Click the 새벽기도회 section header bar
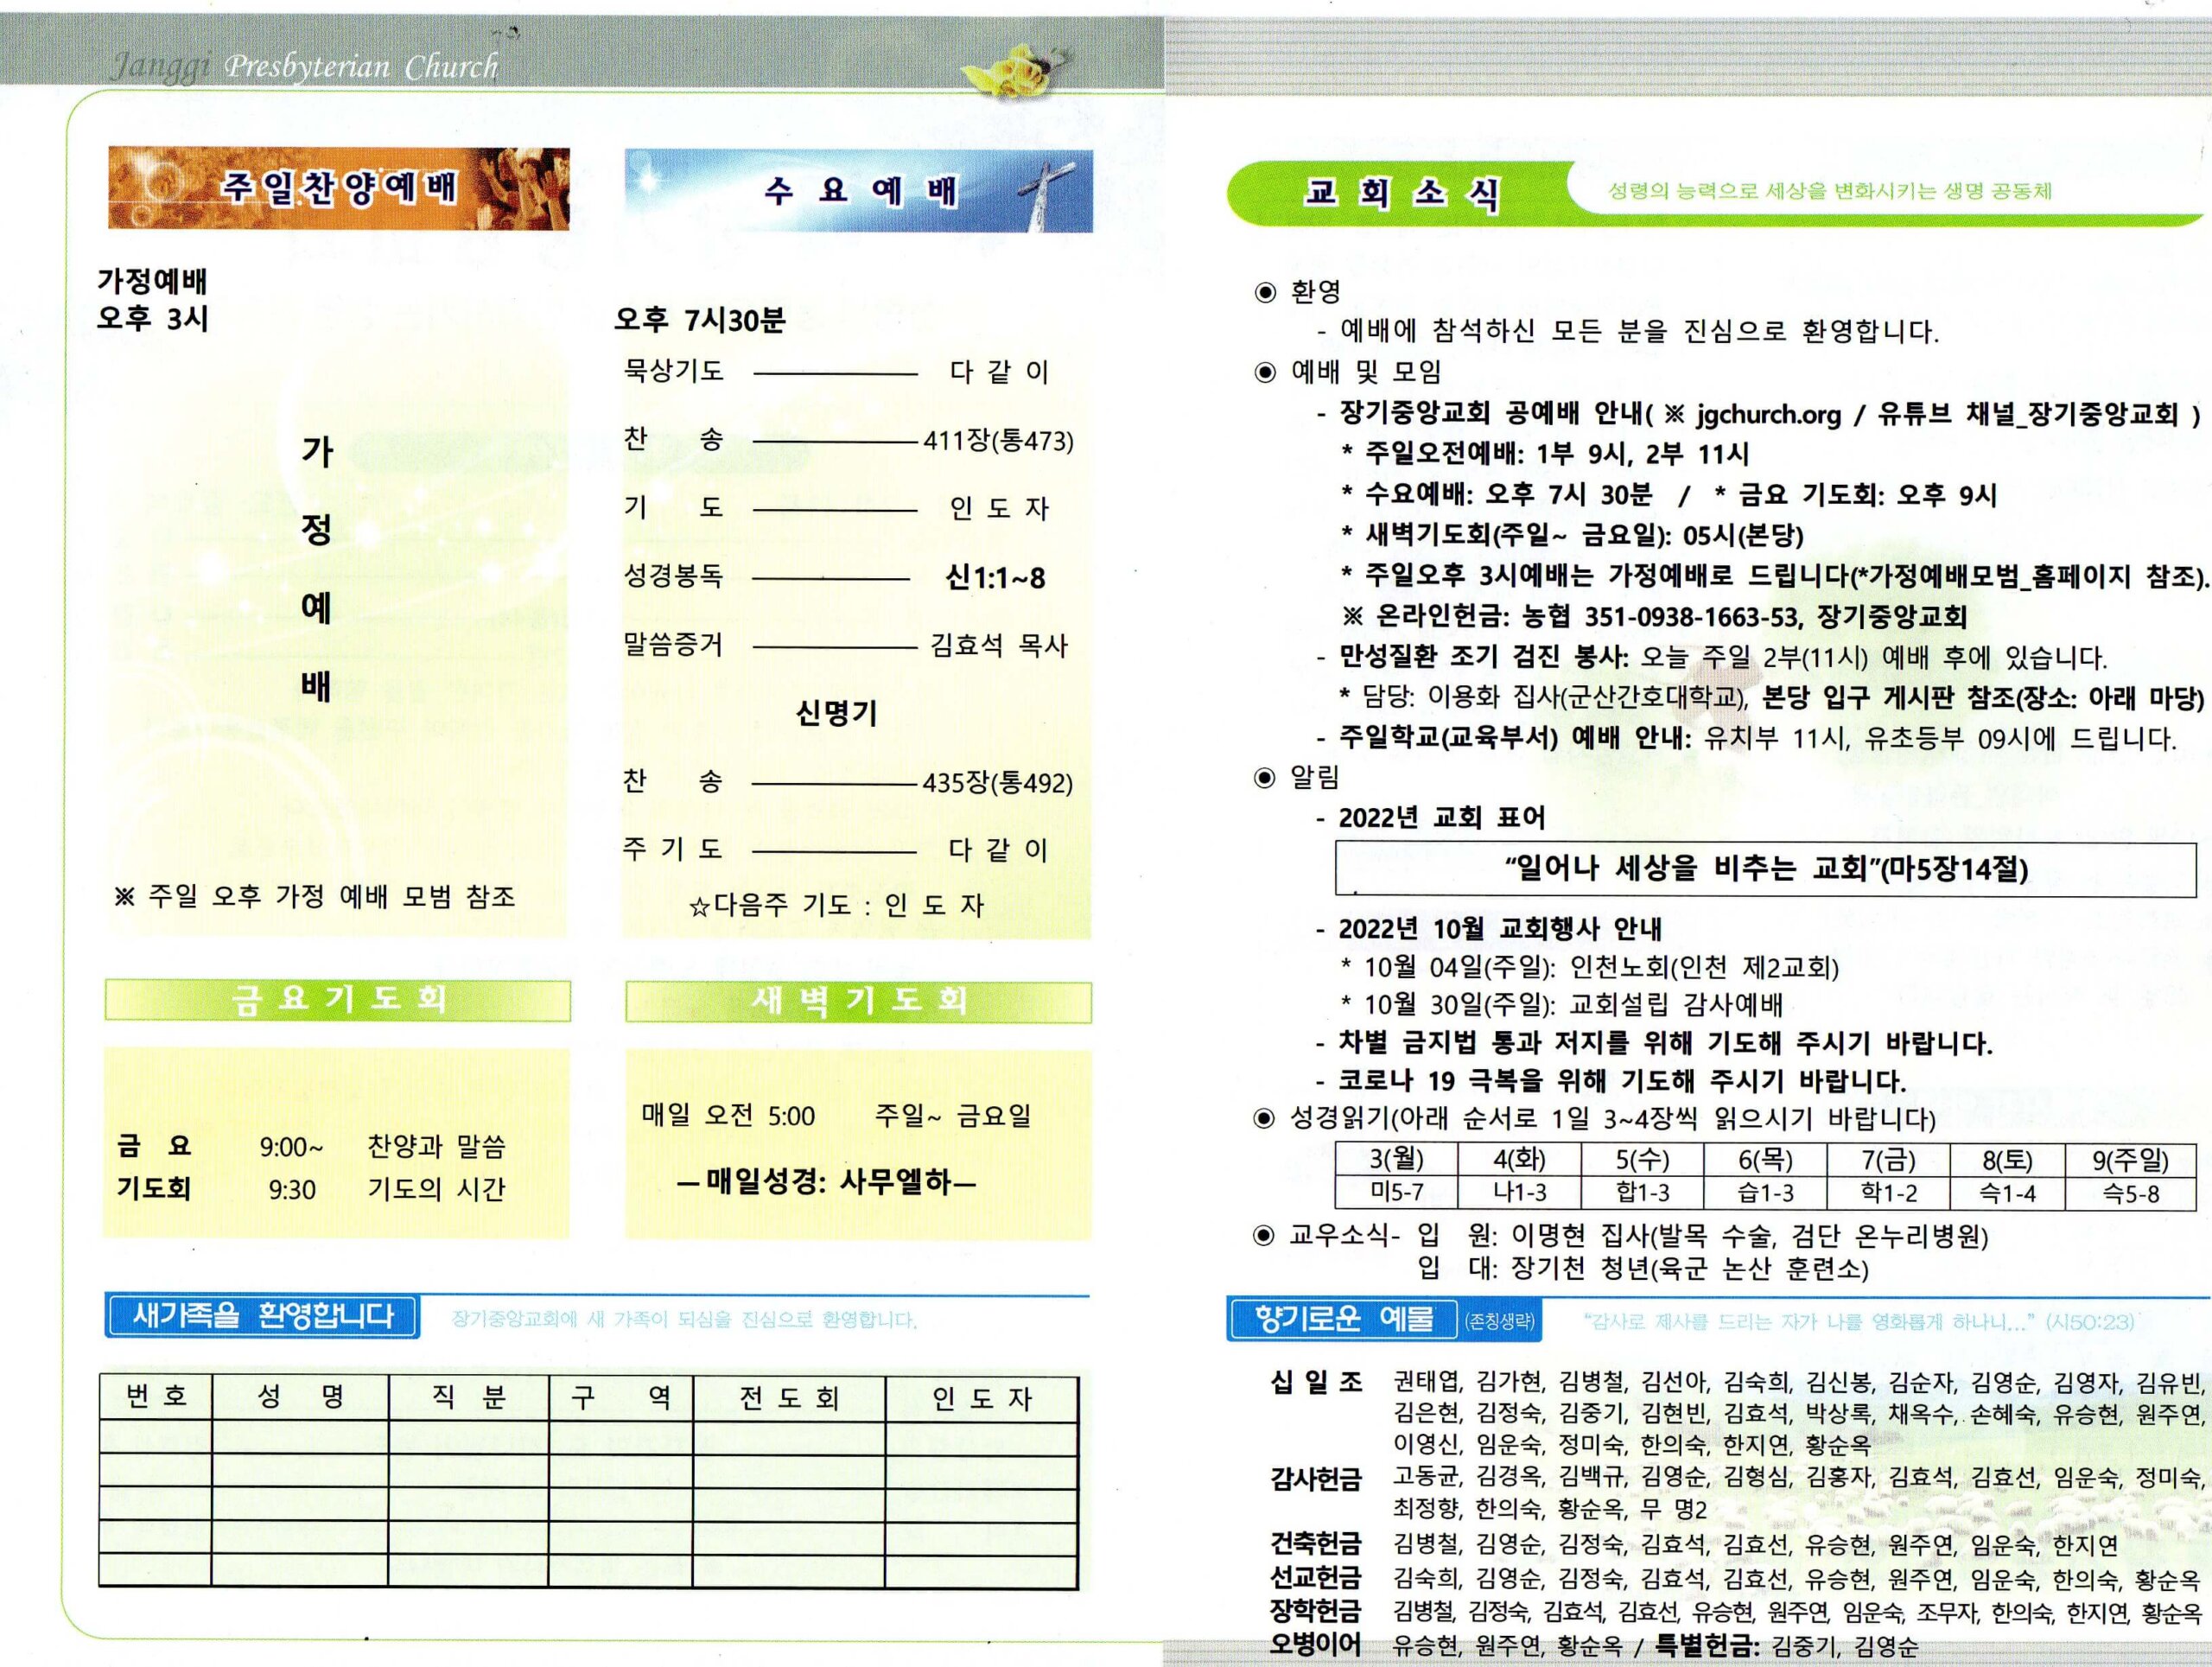Screen dimensions: 2212x1667 click(x=858, y=1001)
